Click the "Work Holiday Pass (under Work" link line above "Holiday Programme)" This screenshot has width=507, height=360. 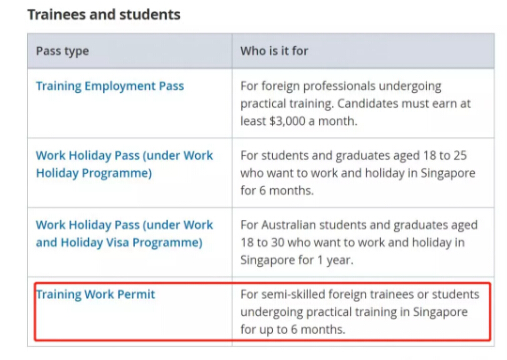coord(124,156)
